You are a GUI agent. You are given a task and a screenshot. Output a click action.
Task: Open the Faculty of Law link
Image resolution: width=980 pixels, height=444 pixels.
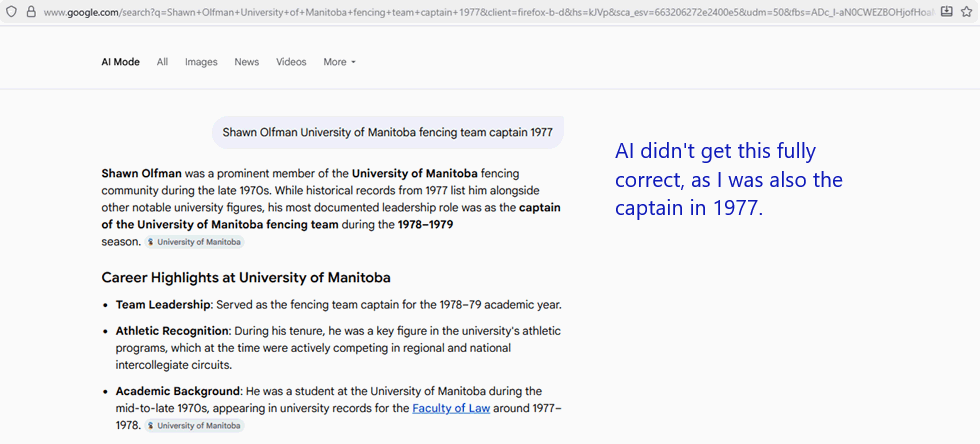pyautogui.click(x=451, y=408)
